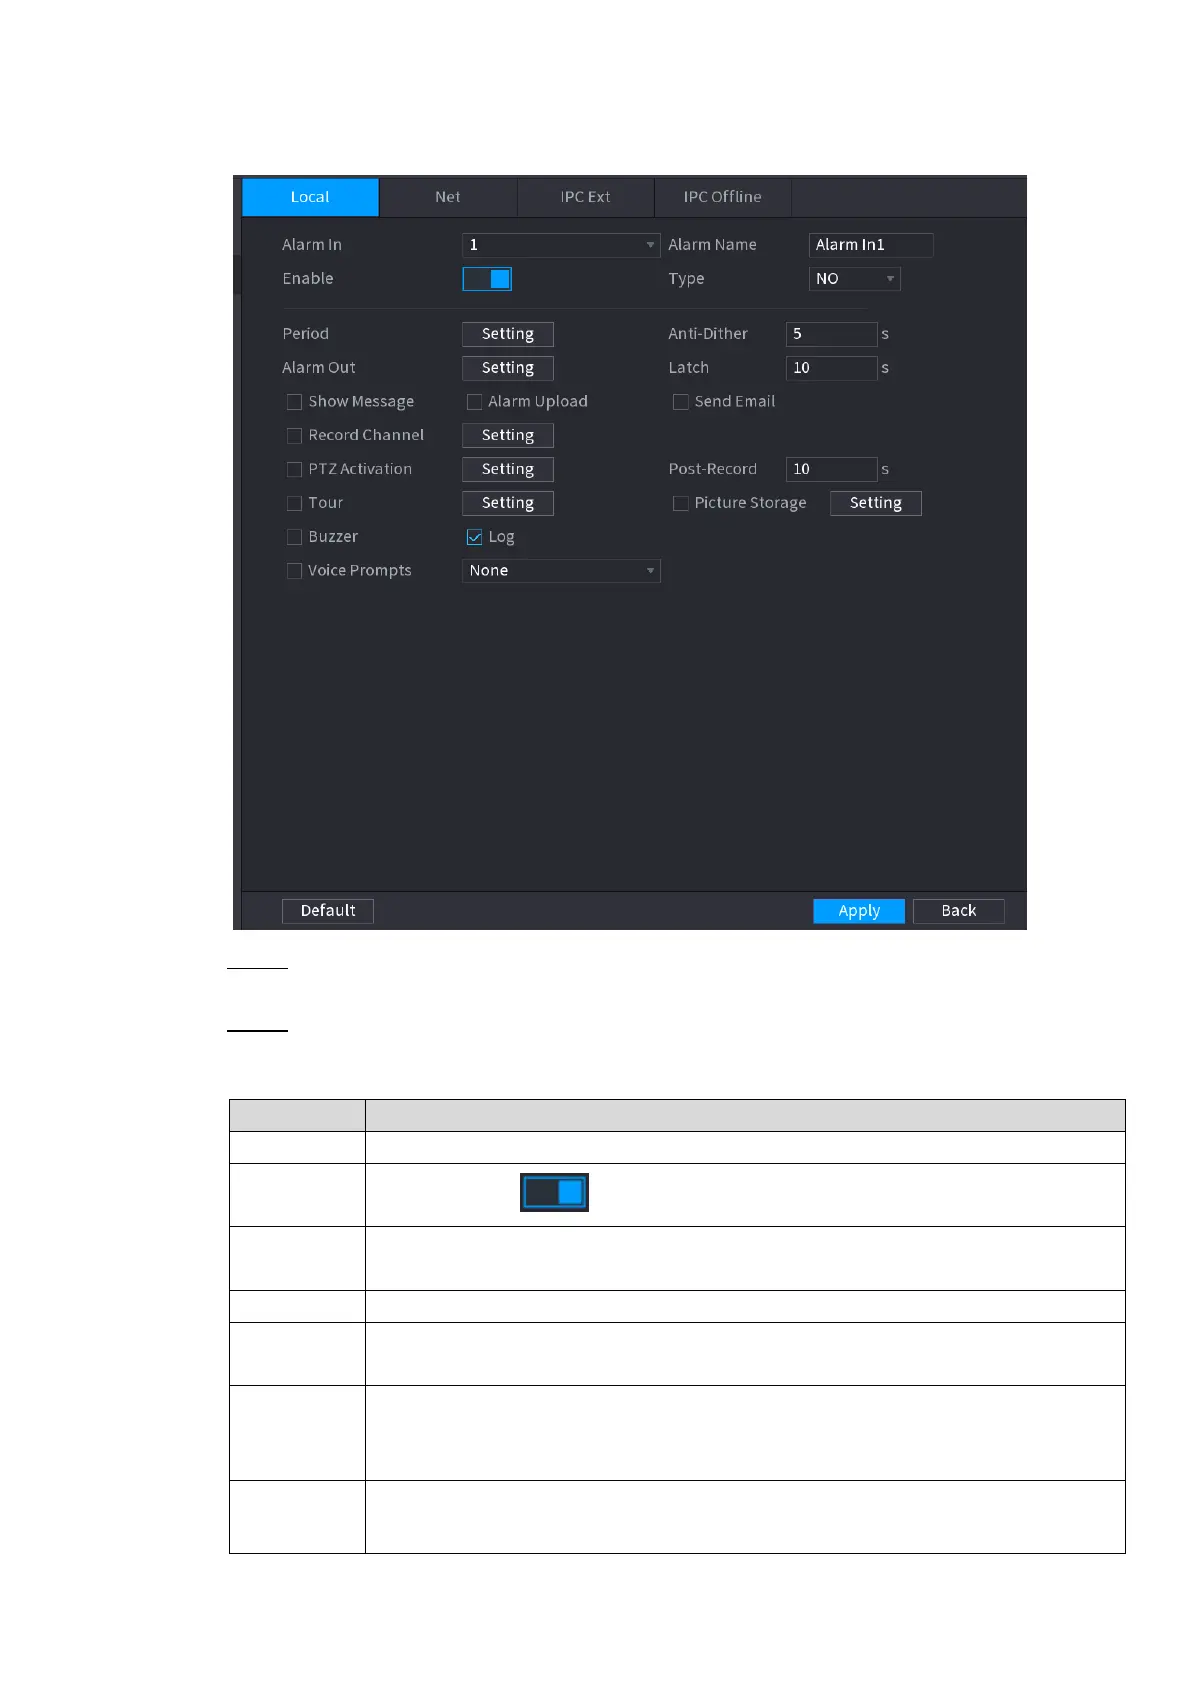Open the IPC Offline tab
This screenshot has width=1191, height=1684.
[x=723, y=197]
